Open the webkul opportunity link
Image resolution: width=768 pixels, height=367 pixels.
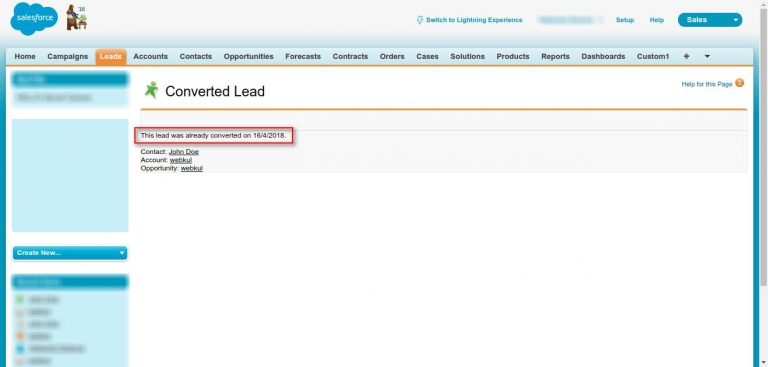click(x=192, y=168)
